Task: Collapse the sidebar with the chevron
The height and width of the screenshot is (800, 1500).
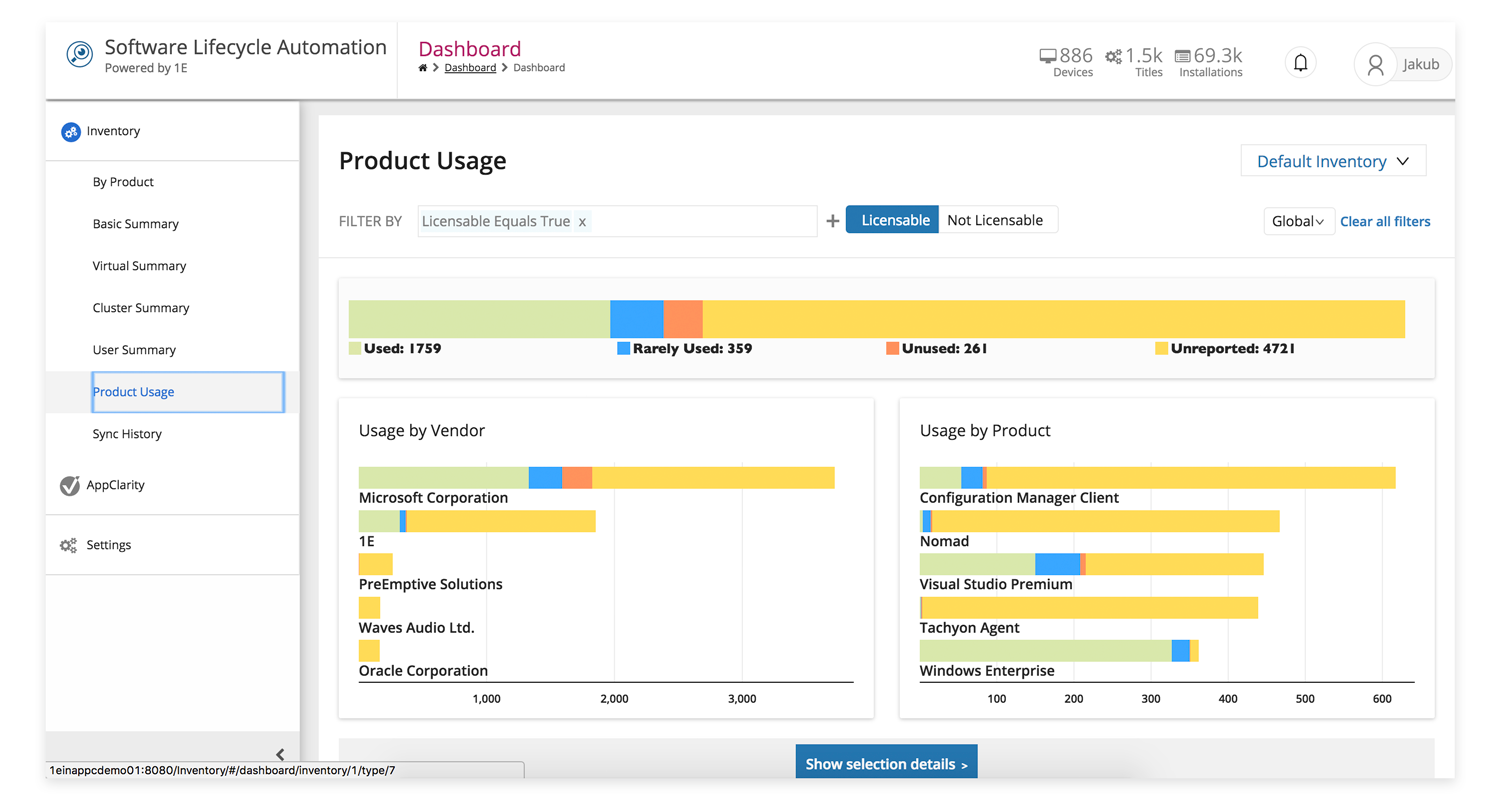Action: click(x=280, y=755)
